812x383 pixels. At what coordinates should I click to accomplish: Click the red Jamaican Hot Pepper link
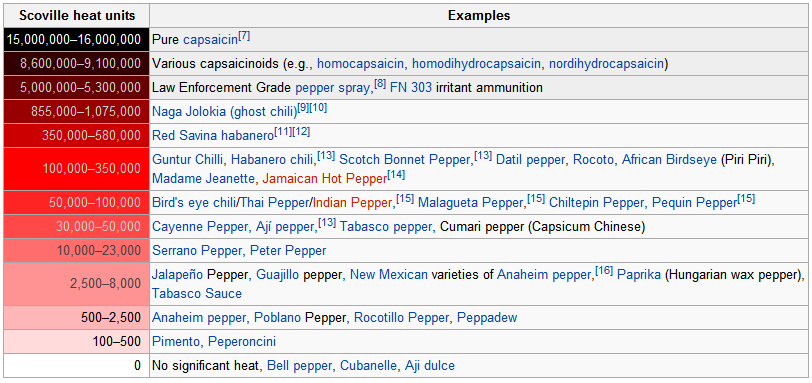click(x=325, y=179)
